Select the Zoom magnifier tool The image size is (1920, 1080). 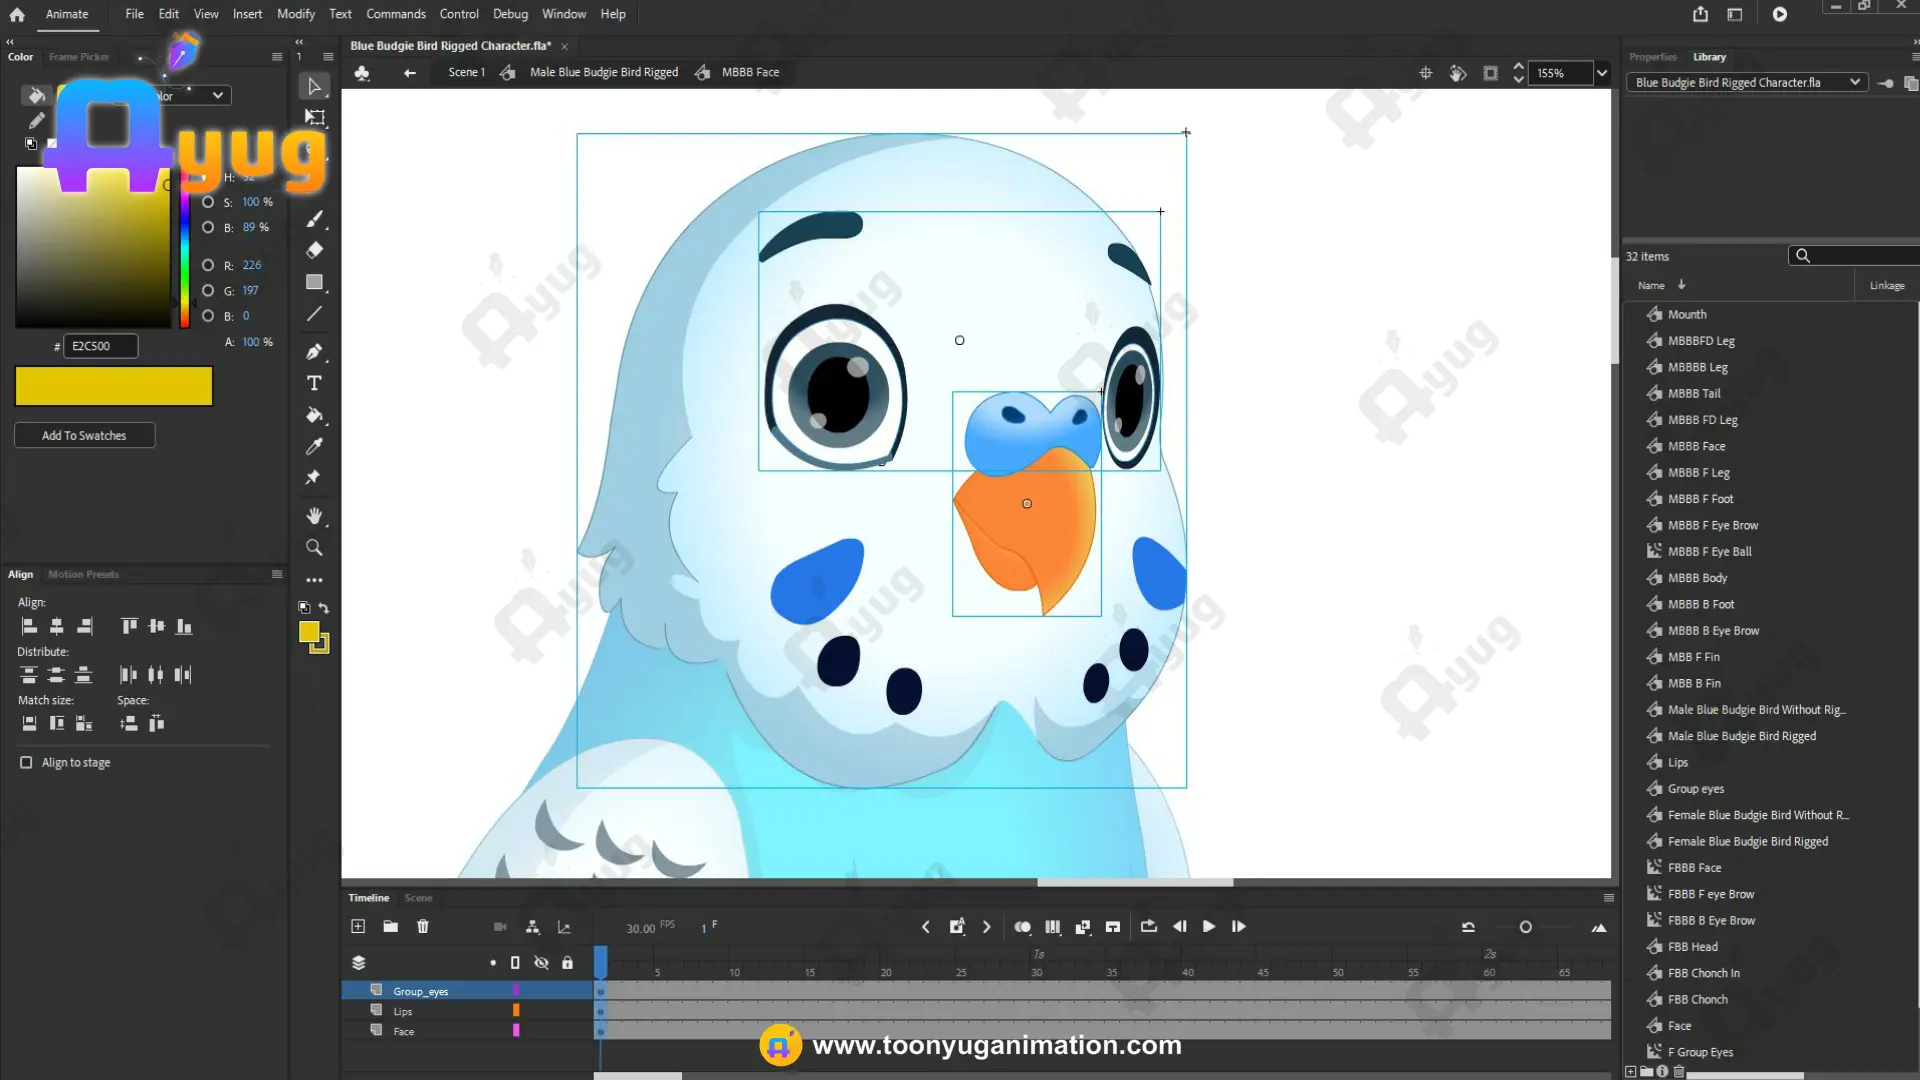click(x=314, y=548)
